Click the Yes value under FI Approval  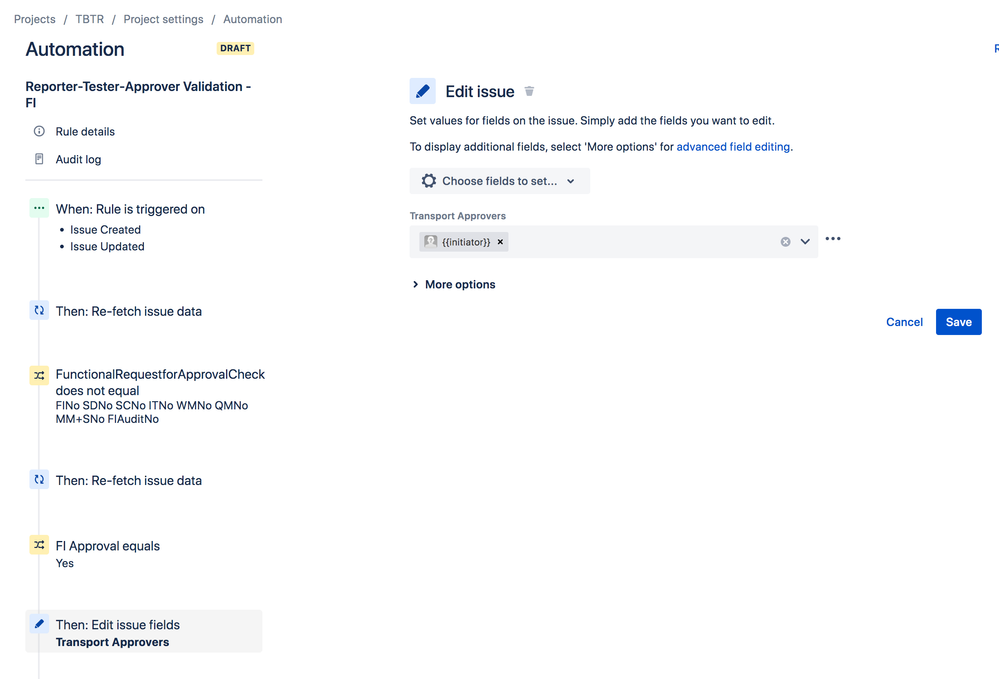64,563
